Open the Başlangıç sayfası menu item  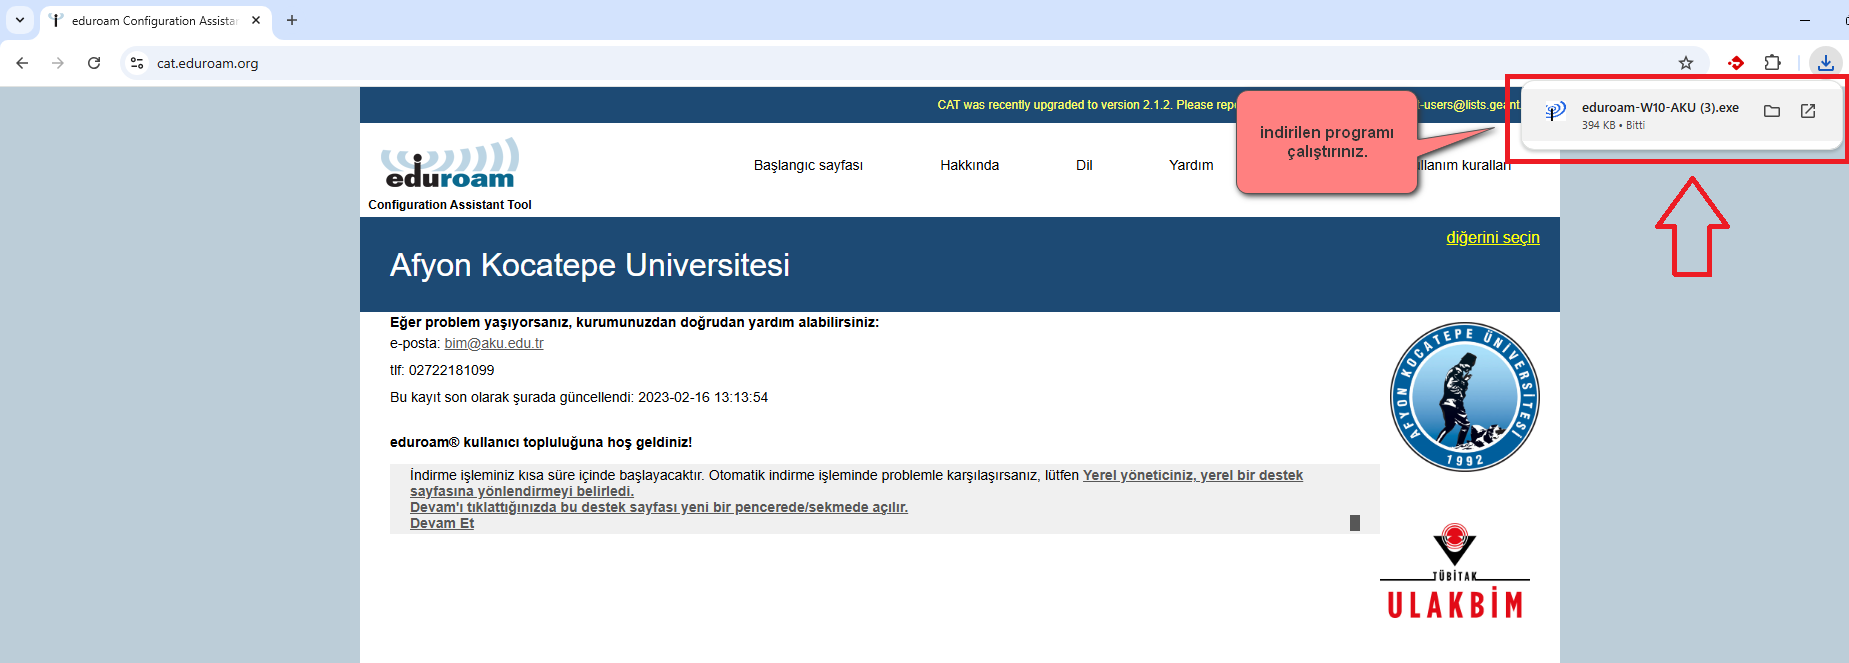coord(808,165)
